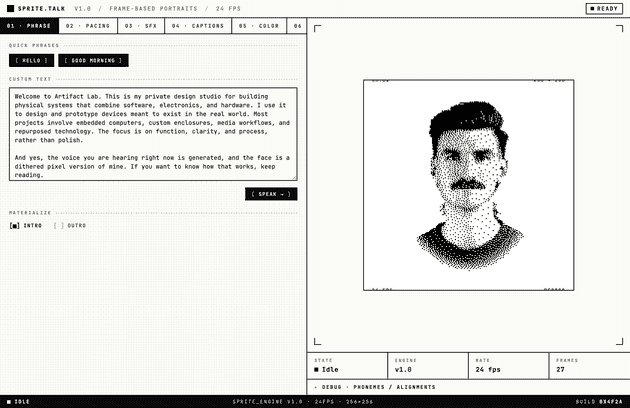Click inside the custom text field
Screen dimensions: 630x408
(153, 134)
